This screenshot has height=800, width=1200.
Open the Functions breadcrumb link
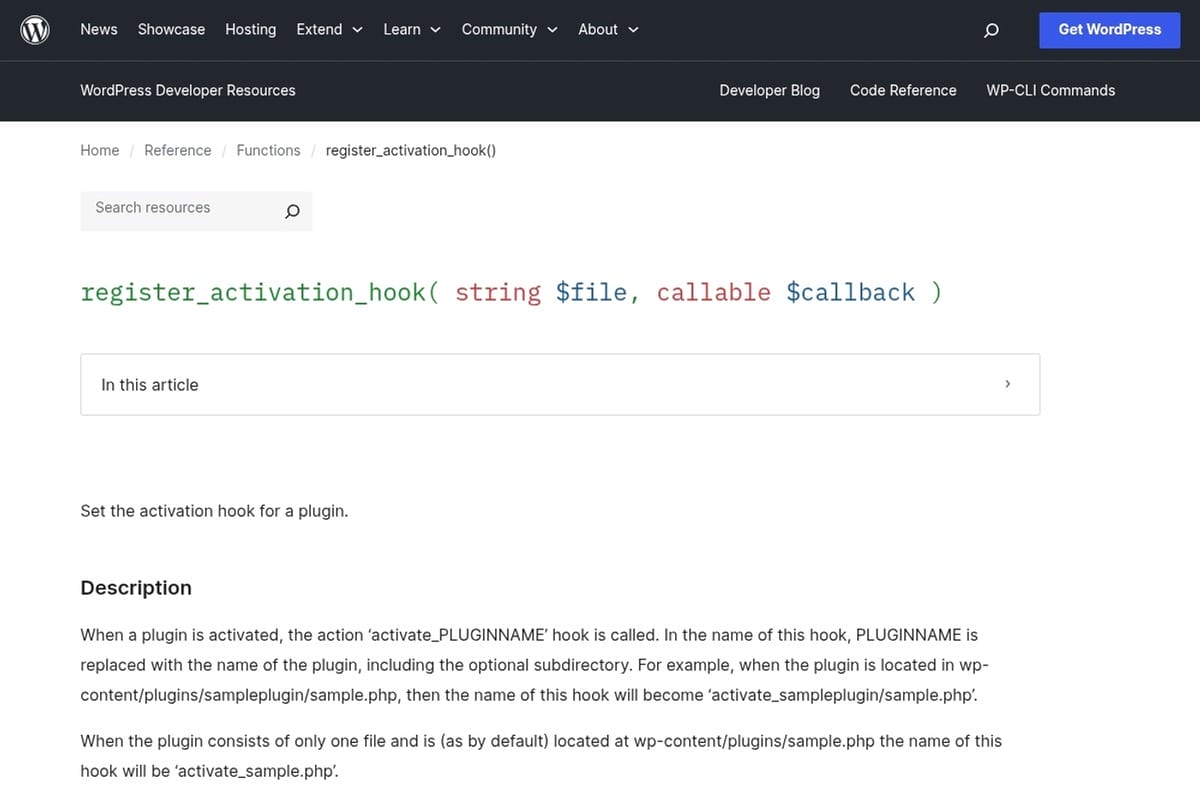click(268, 150)
